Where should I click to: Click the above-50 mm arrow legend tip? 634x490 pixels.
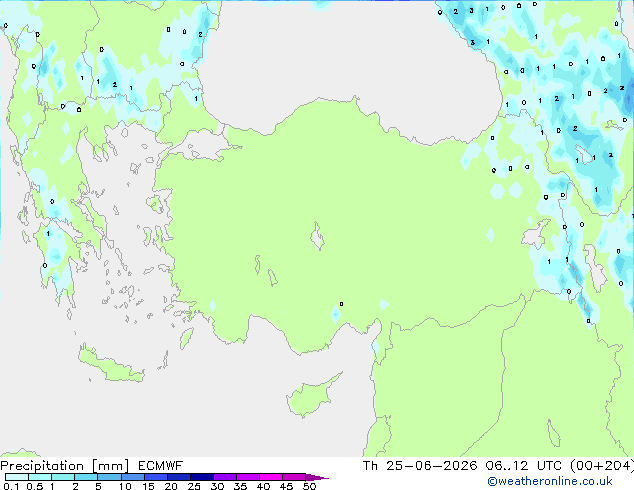[317, 477]
